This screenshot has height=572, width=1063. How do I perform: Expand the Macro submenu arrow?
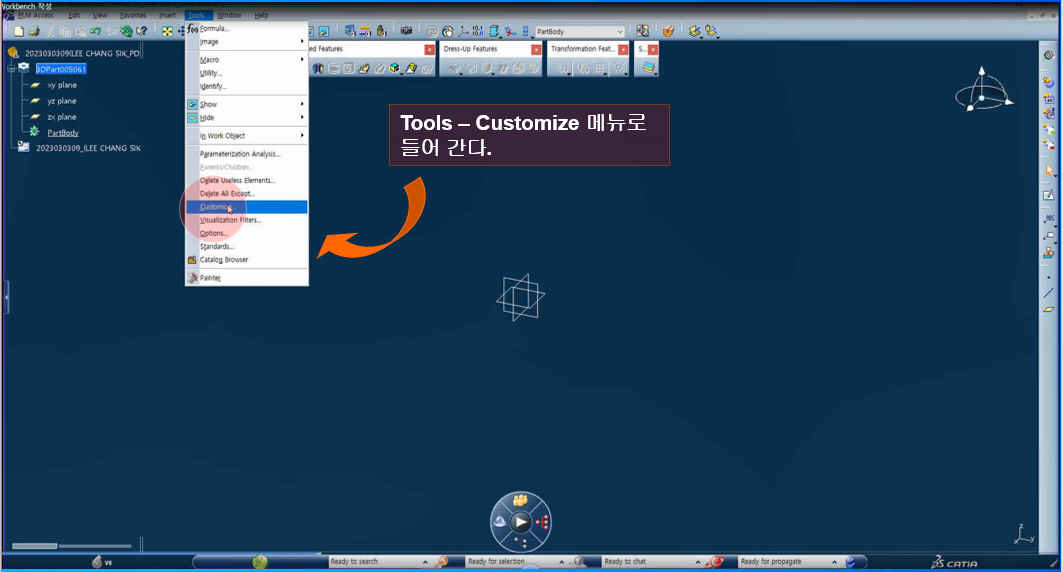tap(302, 60)
